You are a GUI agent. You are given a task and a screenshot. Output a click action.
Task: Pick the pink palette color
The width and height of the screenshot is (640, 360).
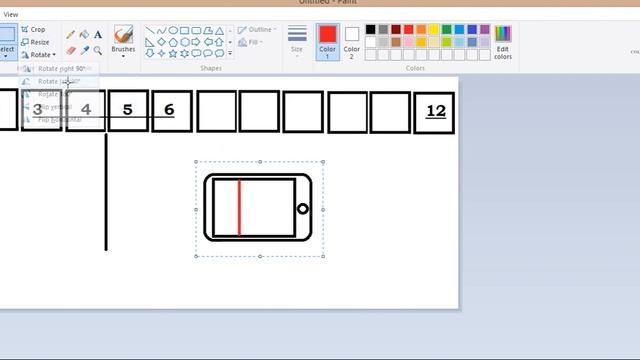point(409,42)
